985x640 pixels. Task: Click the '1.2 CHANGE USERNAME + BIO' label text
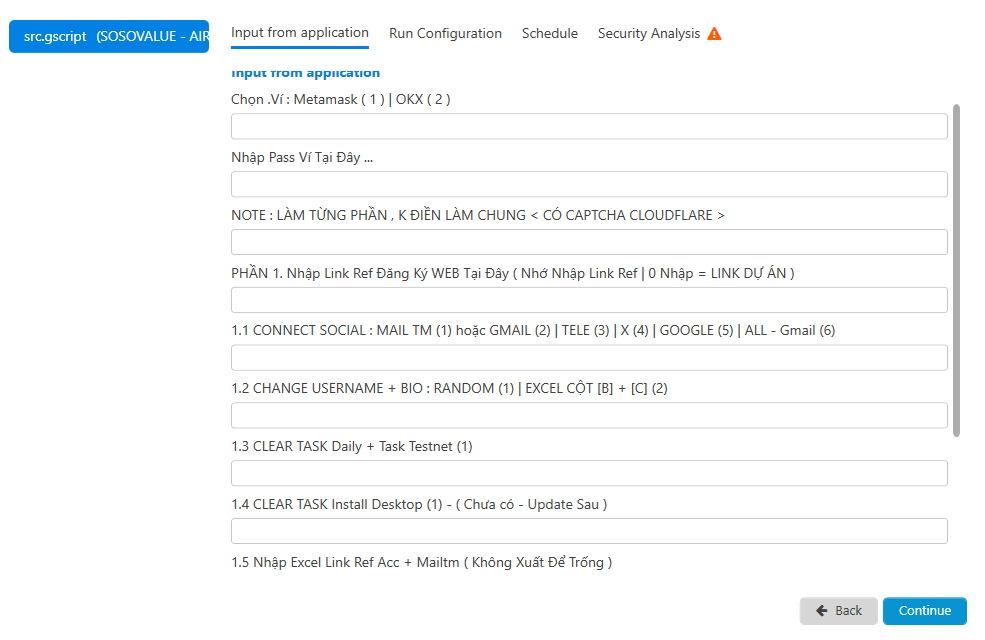click(327, 388)
